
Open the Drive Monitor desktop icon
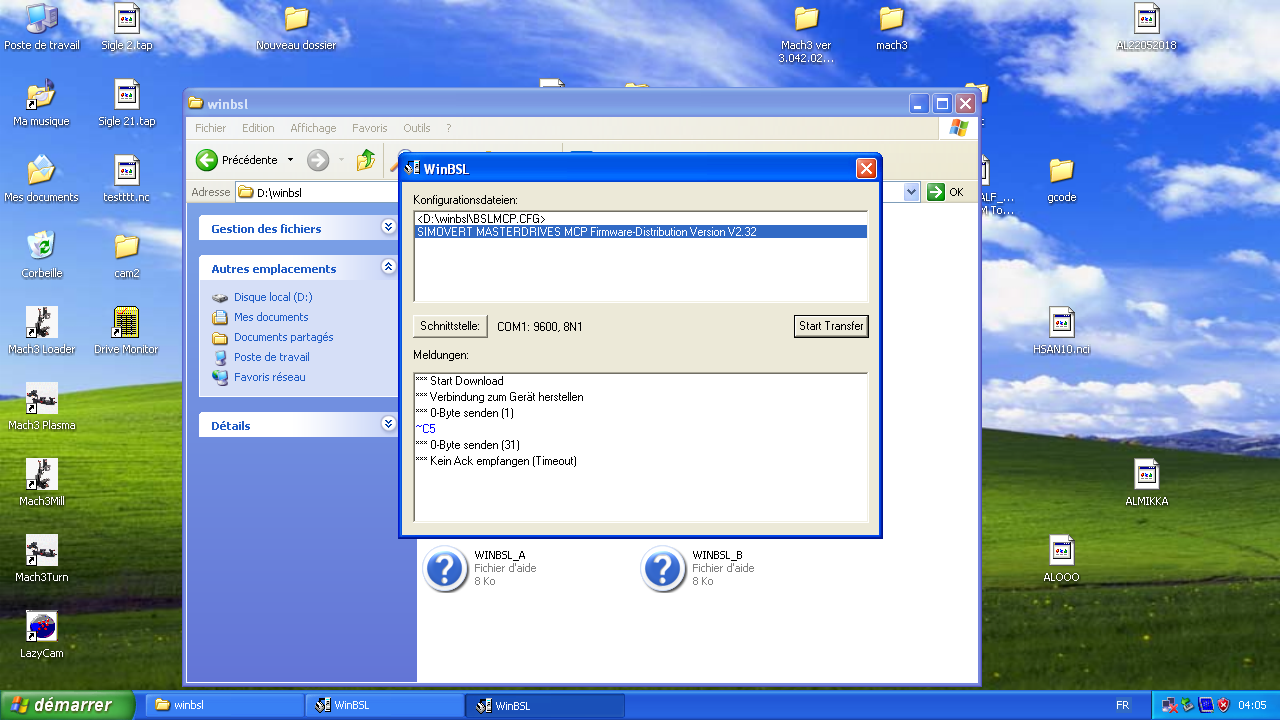point(126,322)
